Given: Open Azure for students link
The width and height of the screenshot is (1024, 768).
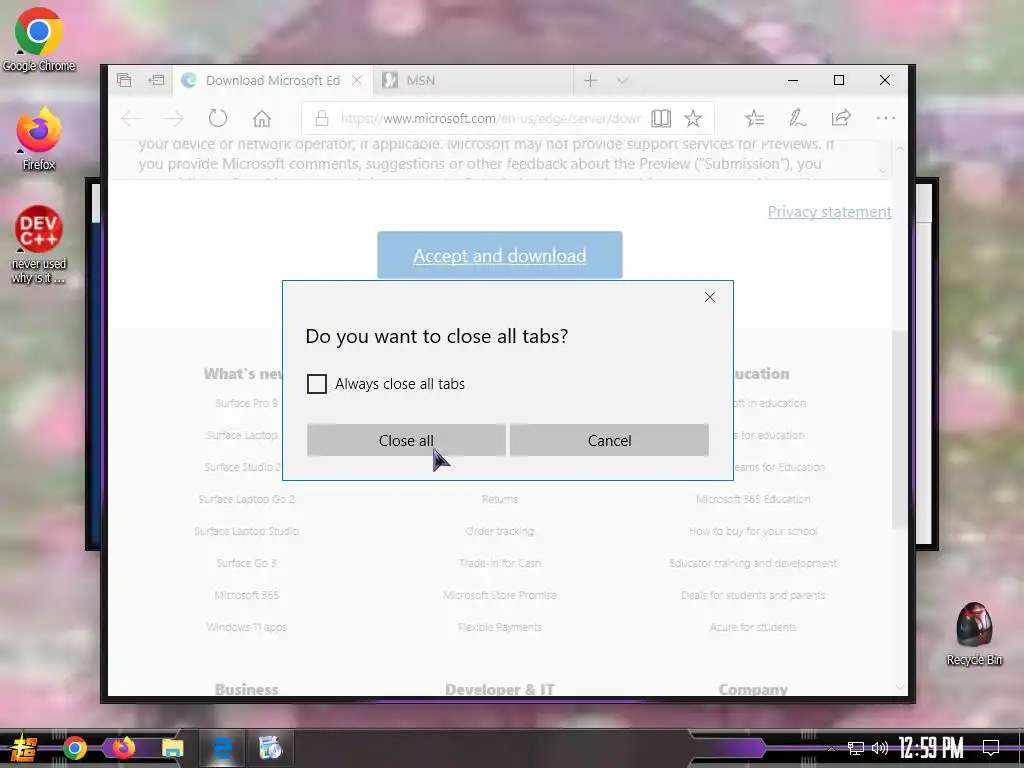Looking at the screenshot, I should pyautogui.click(x=753, y=627).
